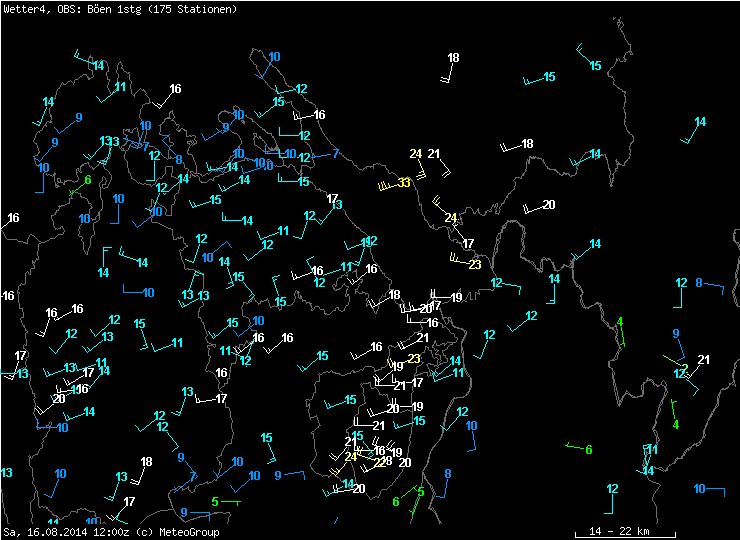This screenshot has height=540, width=740.
Task: Click the yellow 22 gust value
Action: point(379,462)
